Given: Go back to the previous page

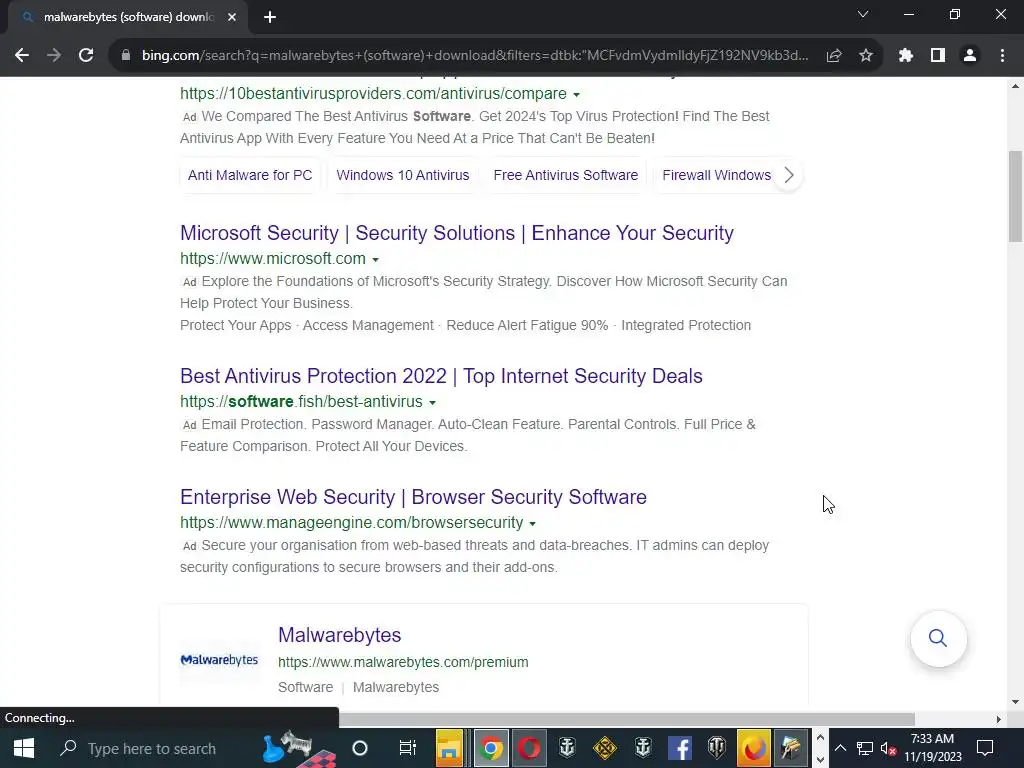Looking at the screenshot, I should 22,56.
